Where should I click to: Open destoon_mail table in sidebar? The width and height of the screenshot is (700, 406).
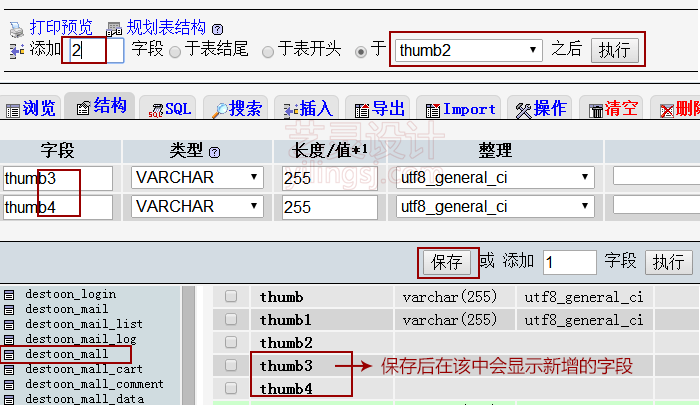pos(67,309)
